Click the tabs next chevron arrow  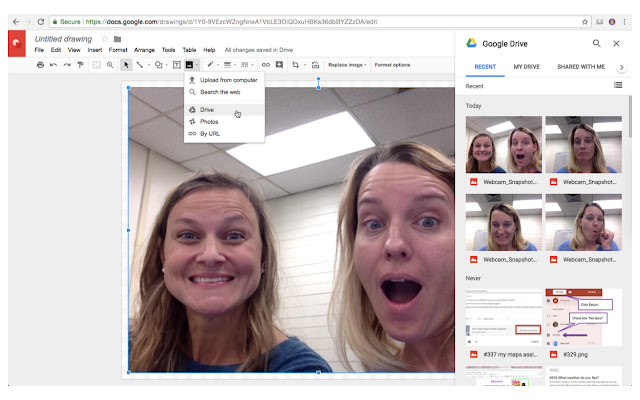(x=621, y=67)
